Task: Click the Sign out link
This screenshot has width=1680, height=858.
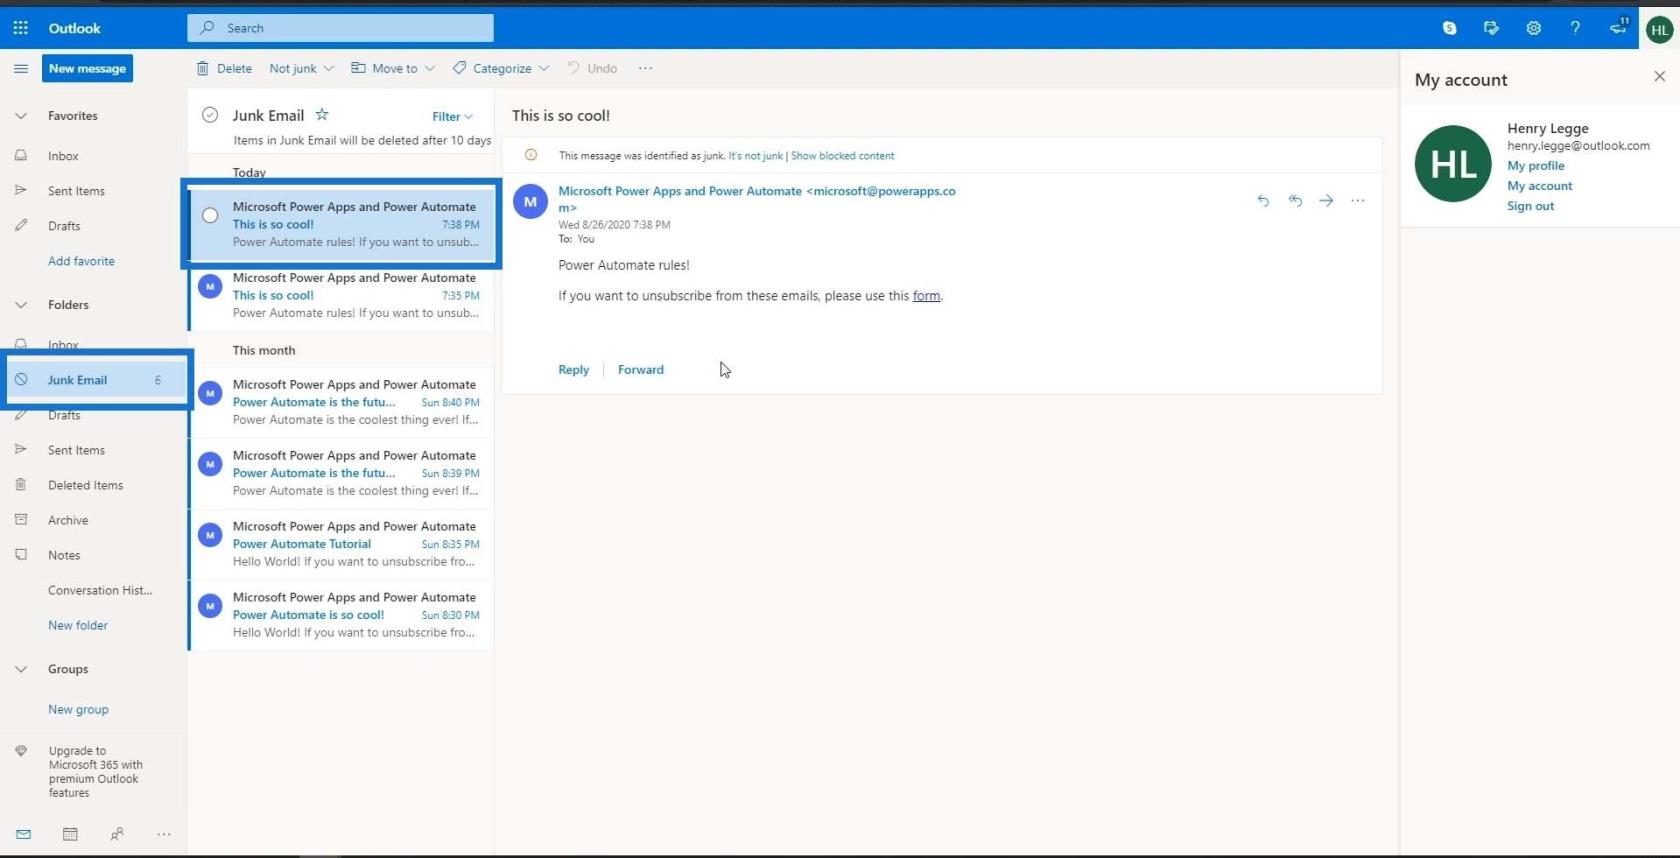Action: point(1531,206)
